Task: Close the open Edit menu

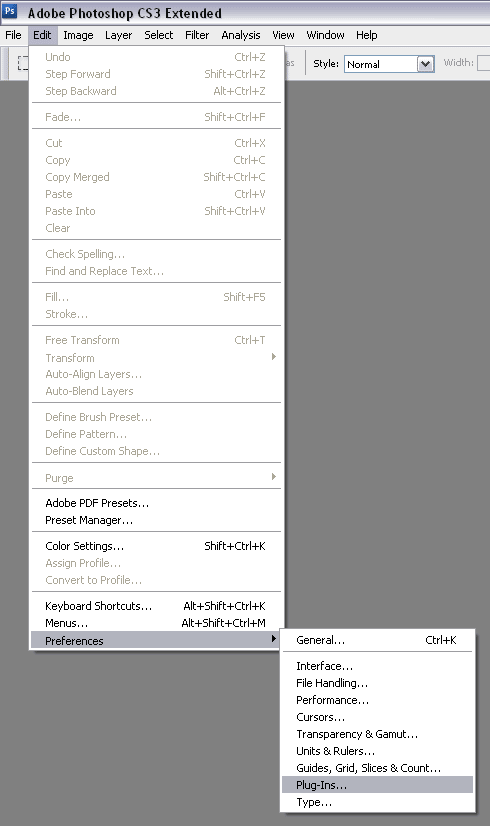Action: click(x=42, y=35)
